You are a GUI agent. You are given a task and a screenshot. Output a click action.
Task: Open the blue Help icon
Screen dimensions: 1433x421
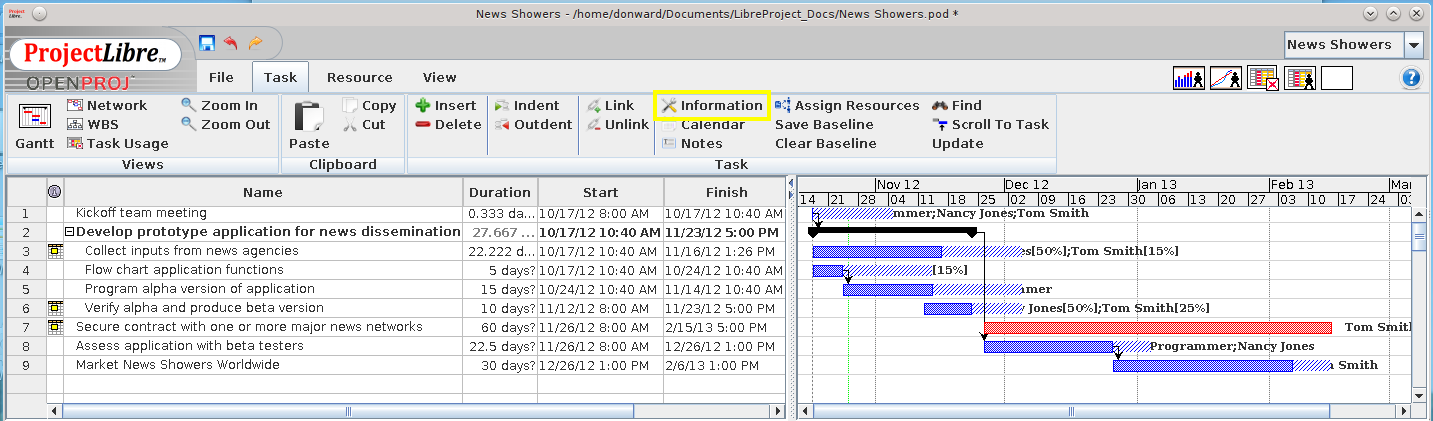tap(1411, 78)
